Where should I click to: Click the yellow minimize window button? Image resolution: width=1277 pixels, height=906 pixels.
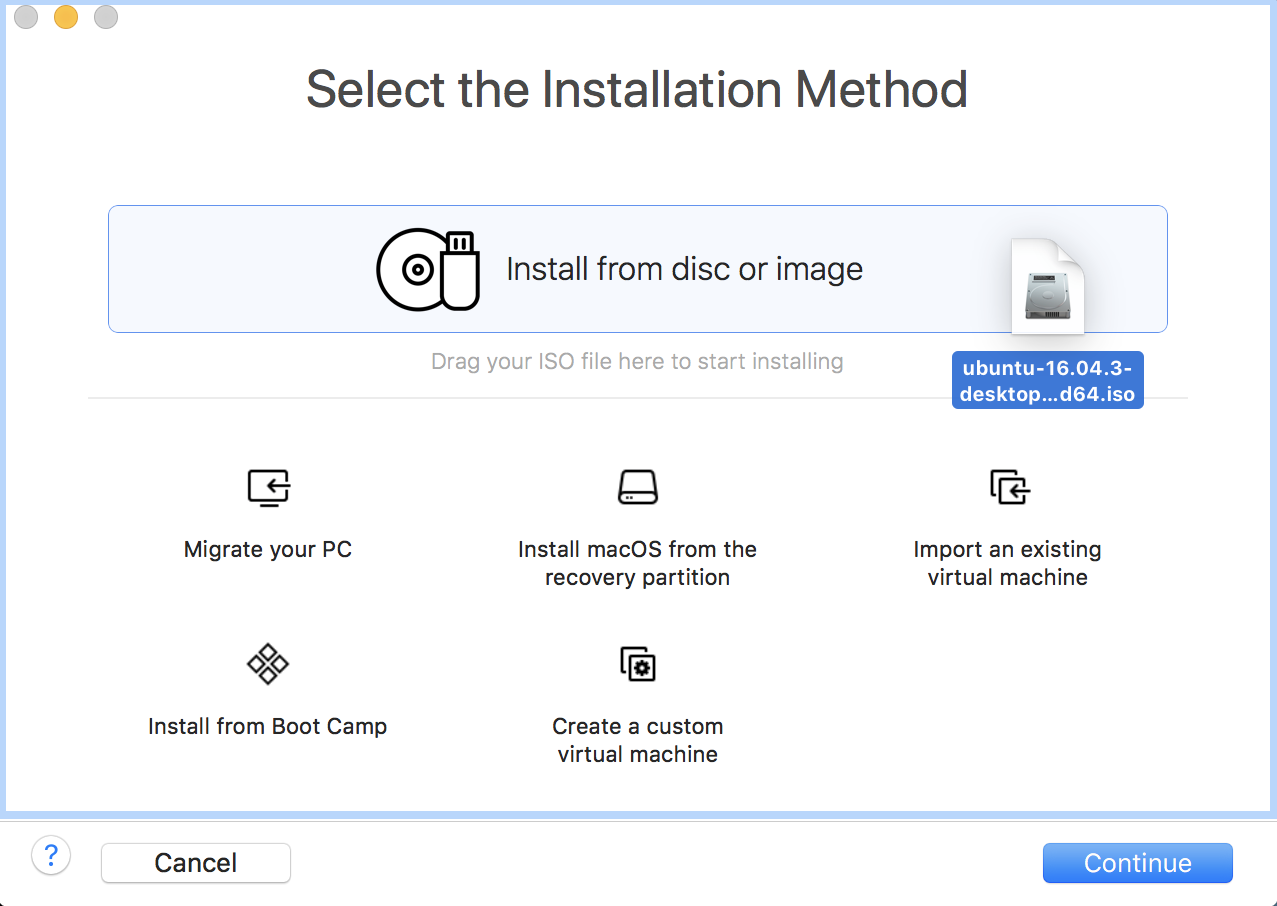[x=66, y=17]
